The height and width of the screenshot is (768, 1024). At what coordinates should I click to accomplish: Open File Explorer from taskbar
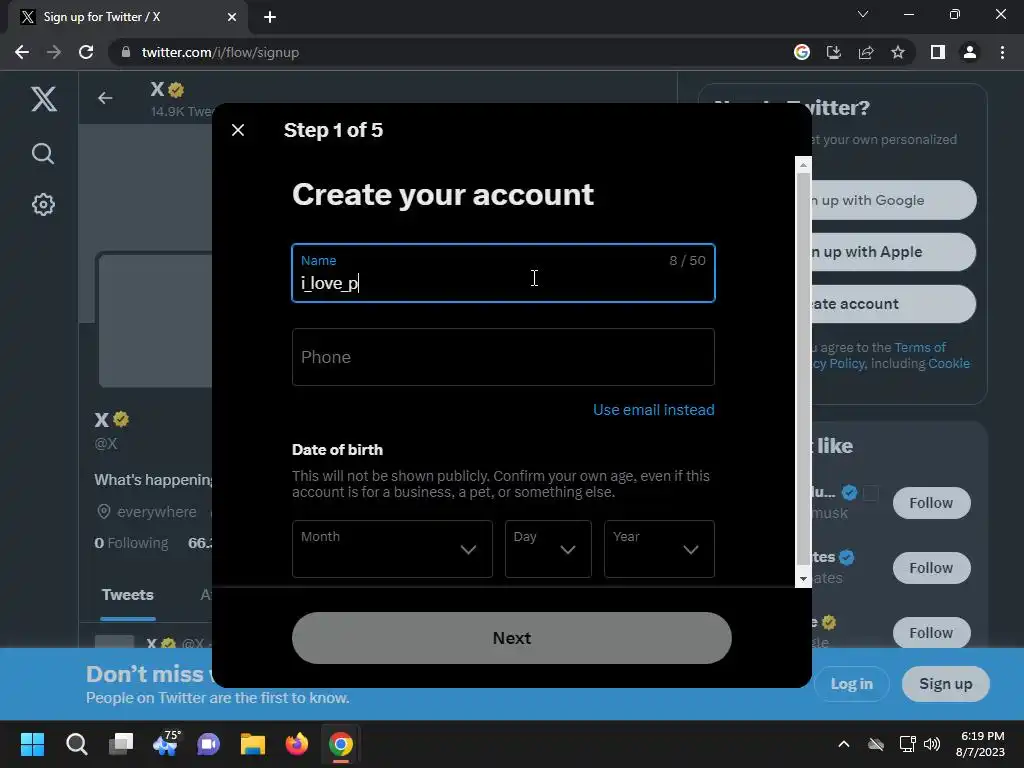[x=253, y=744]
